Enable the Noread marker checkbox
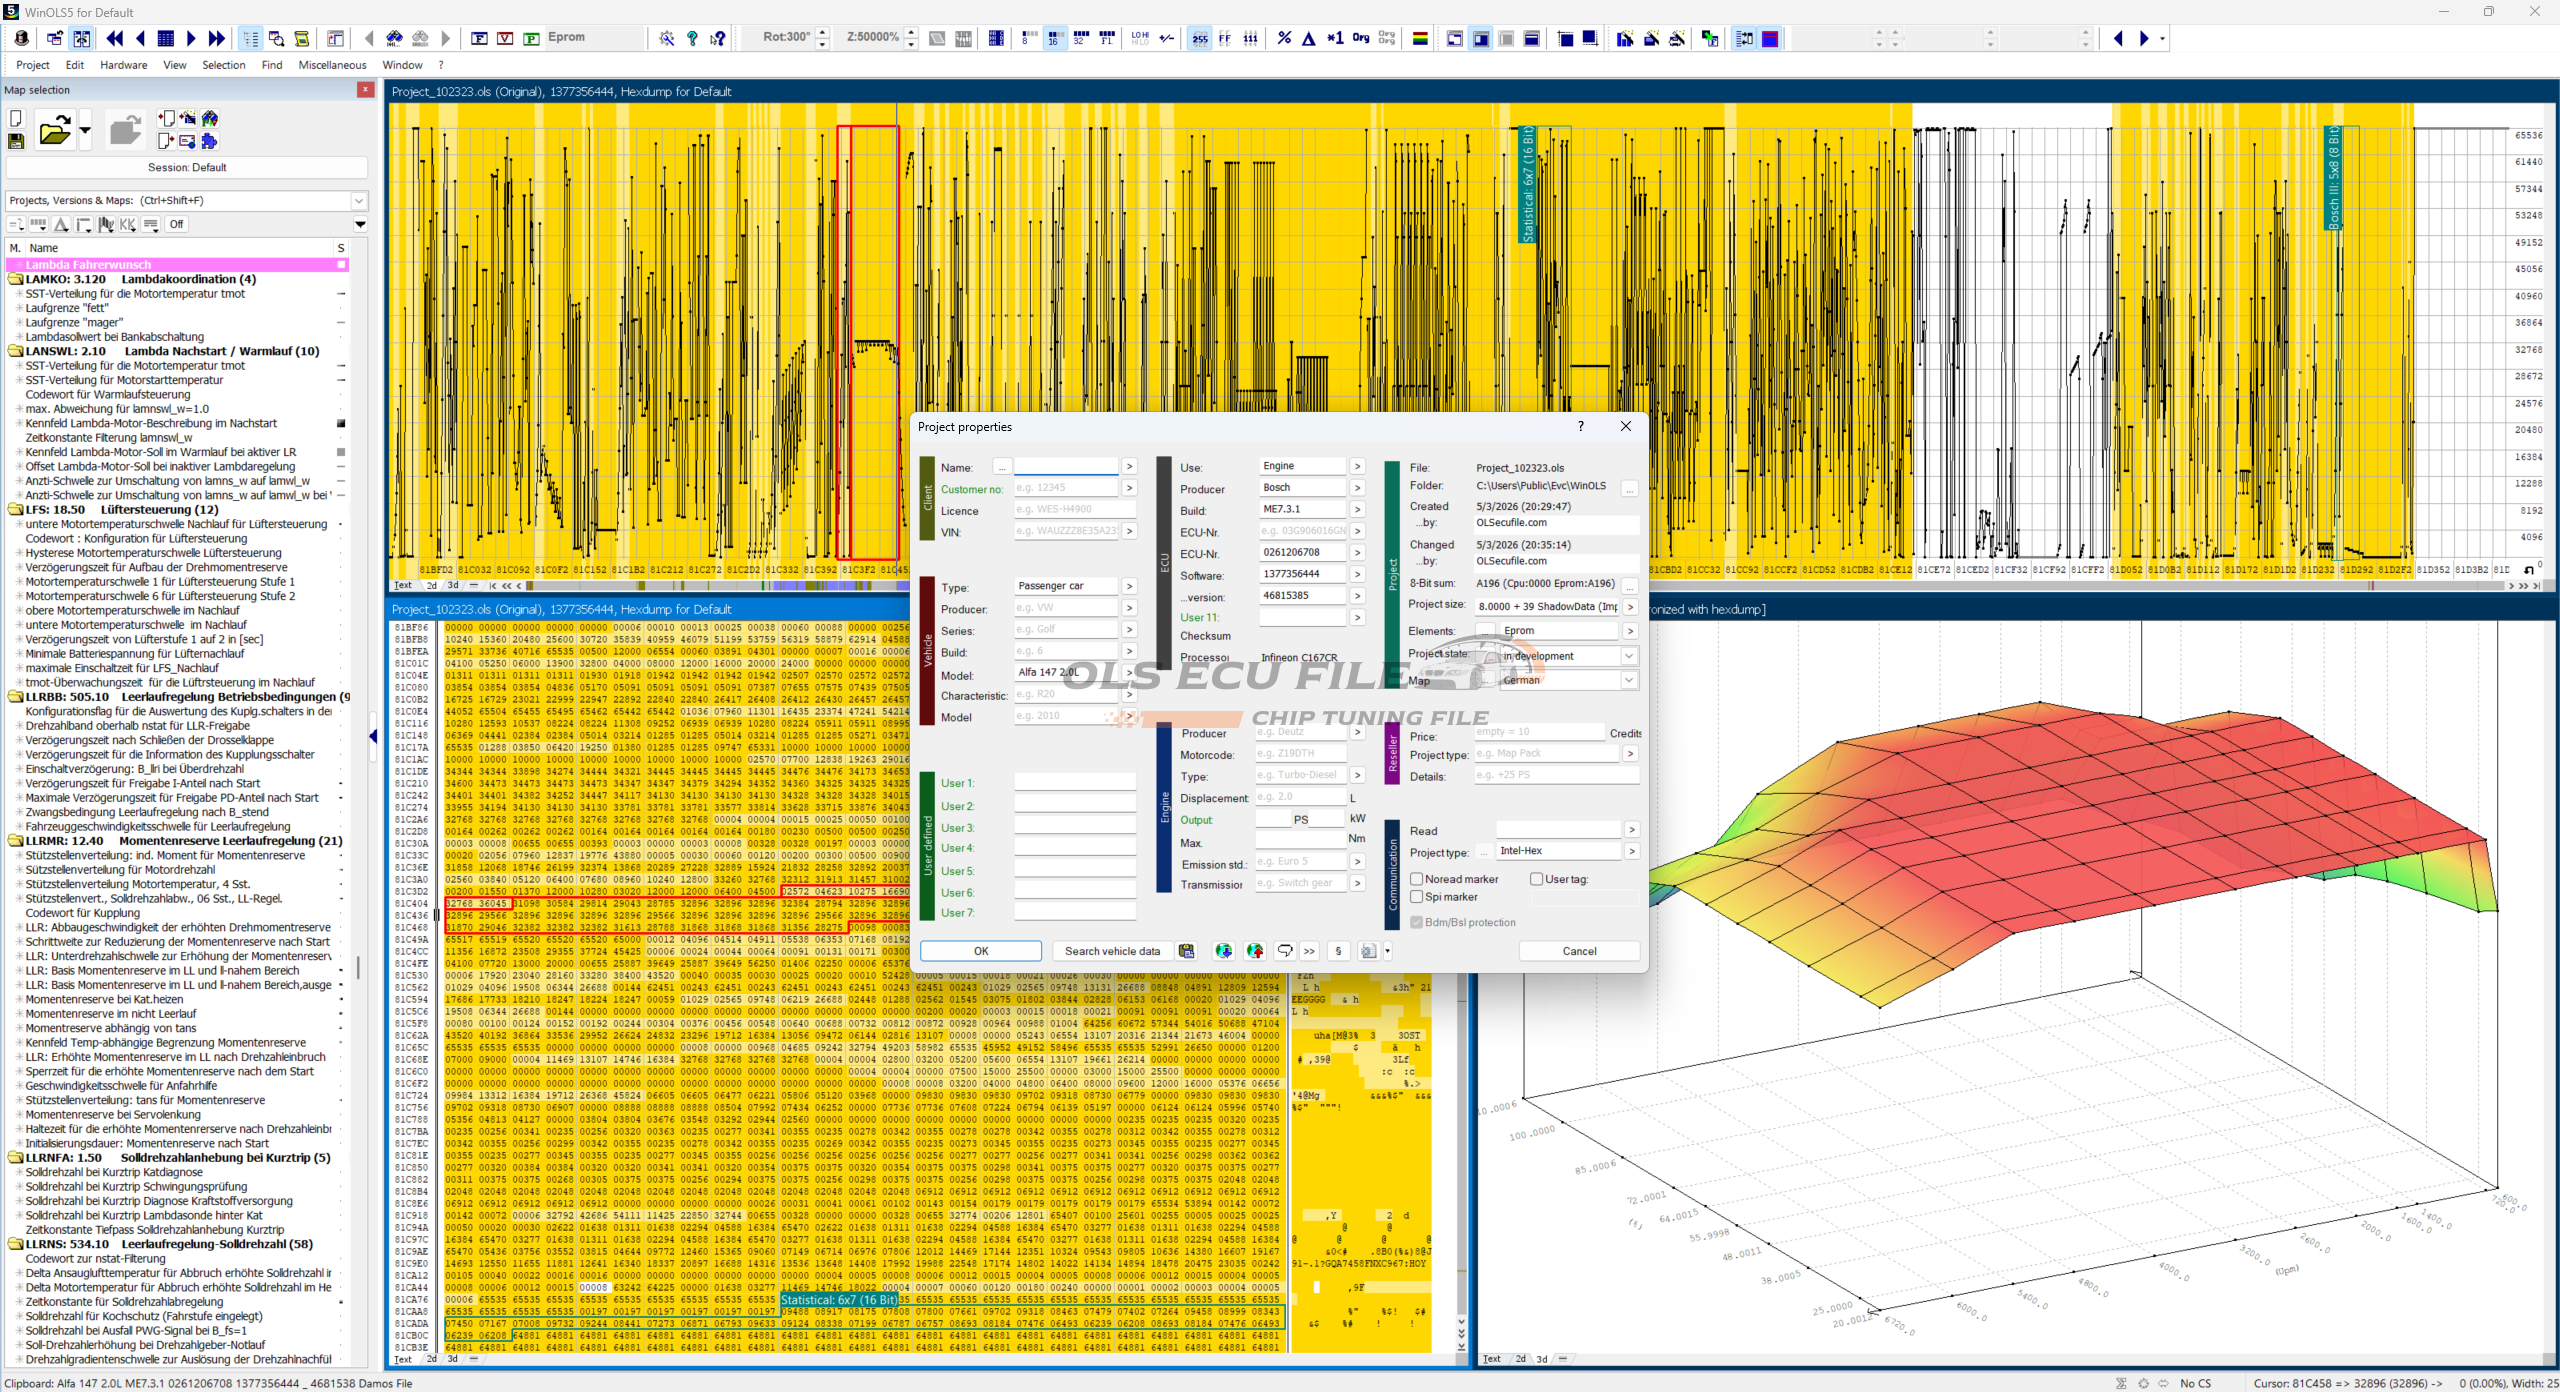This screenshot has width=2560, height=1392. click(1417, 879)
